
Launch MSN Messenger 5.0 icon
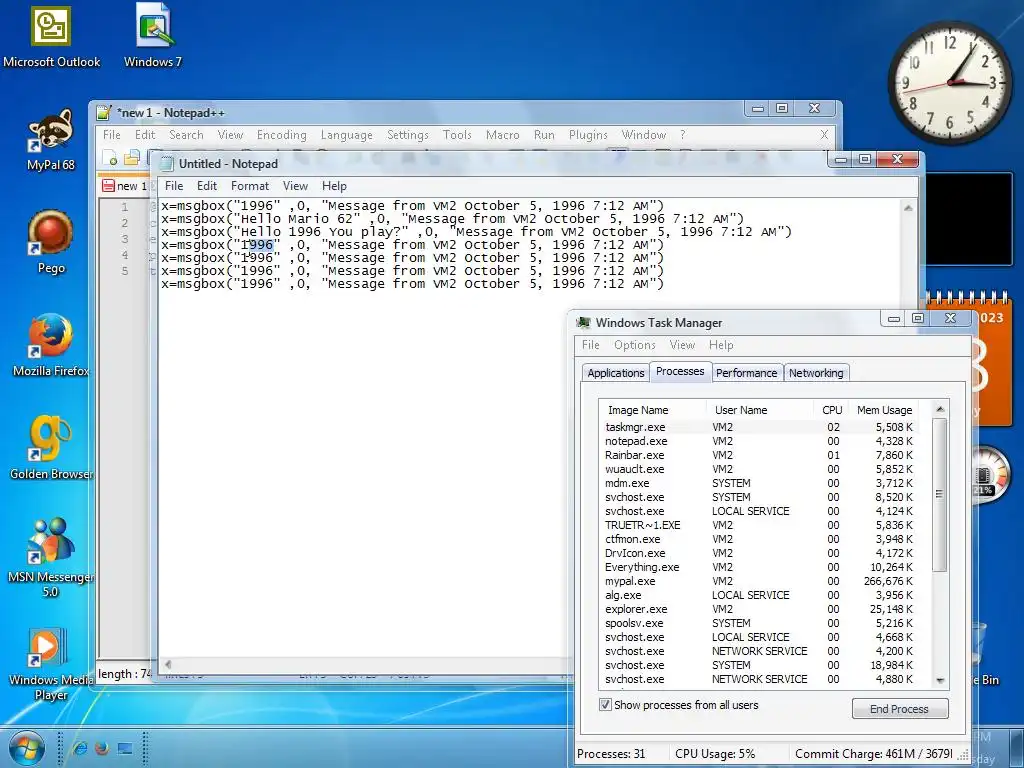click(x=51, y=557)
